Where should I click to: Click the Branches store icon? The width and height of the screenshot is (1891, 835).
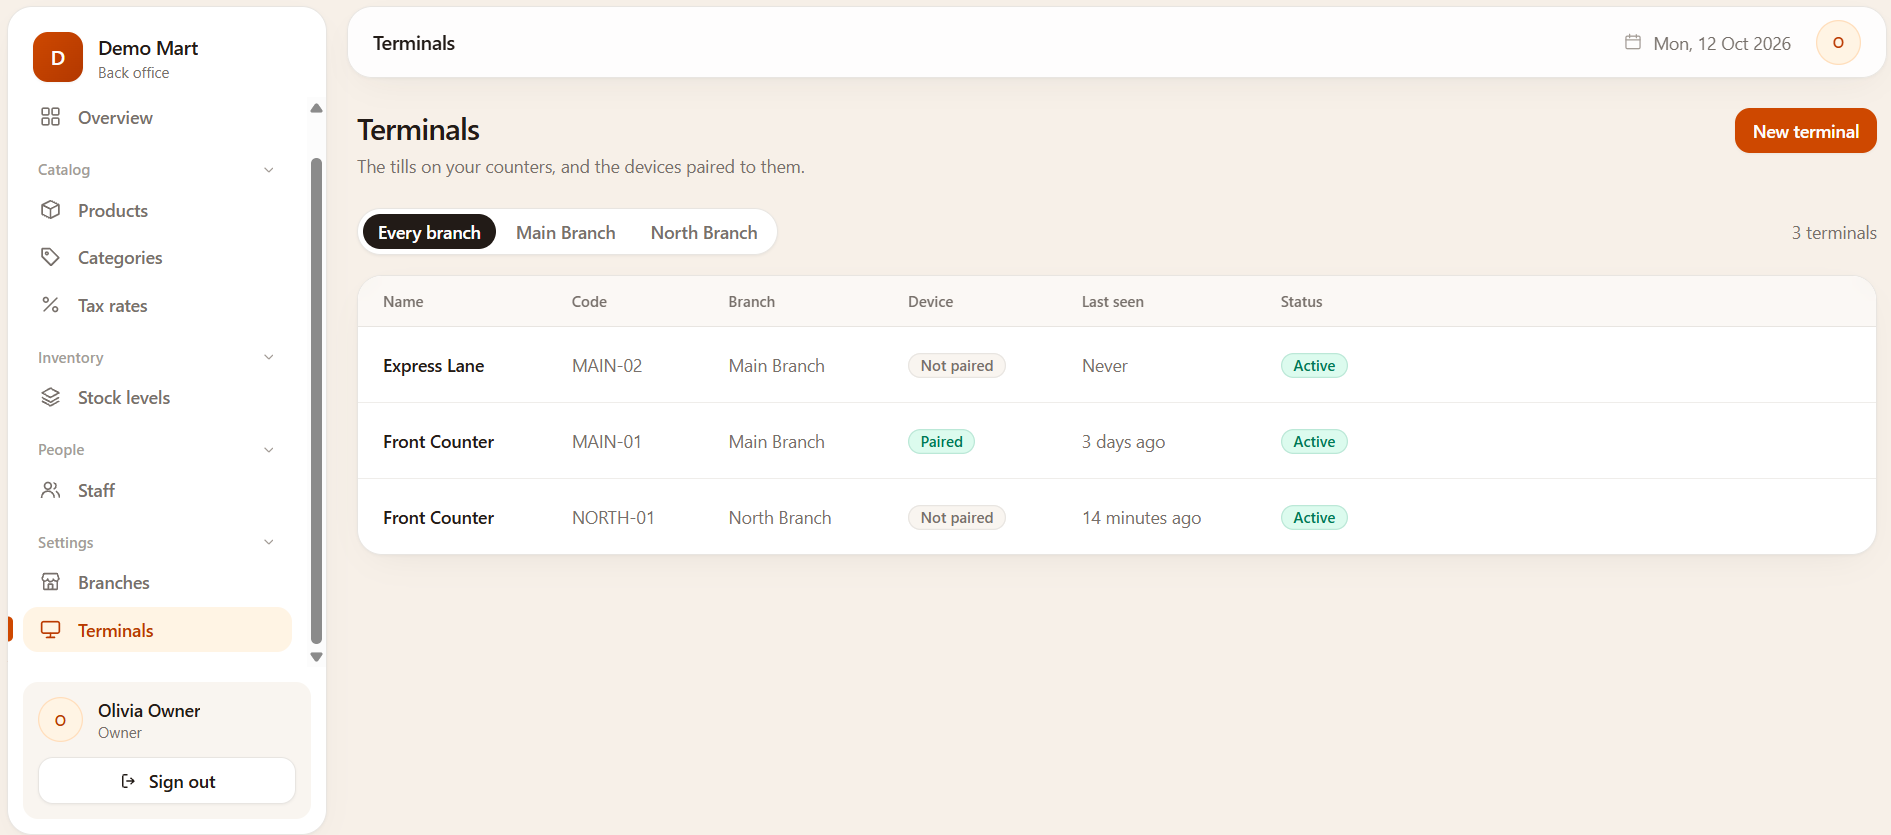tap(50, 582)
